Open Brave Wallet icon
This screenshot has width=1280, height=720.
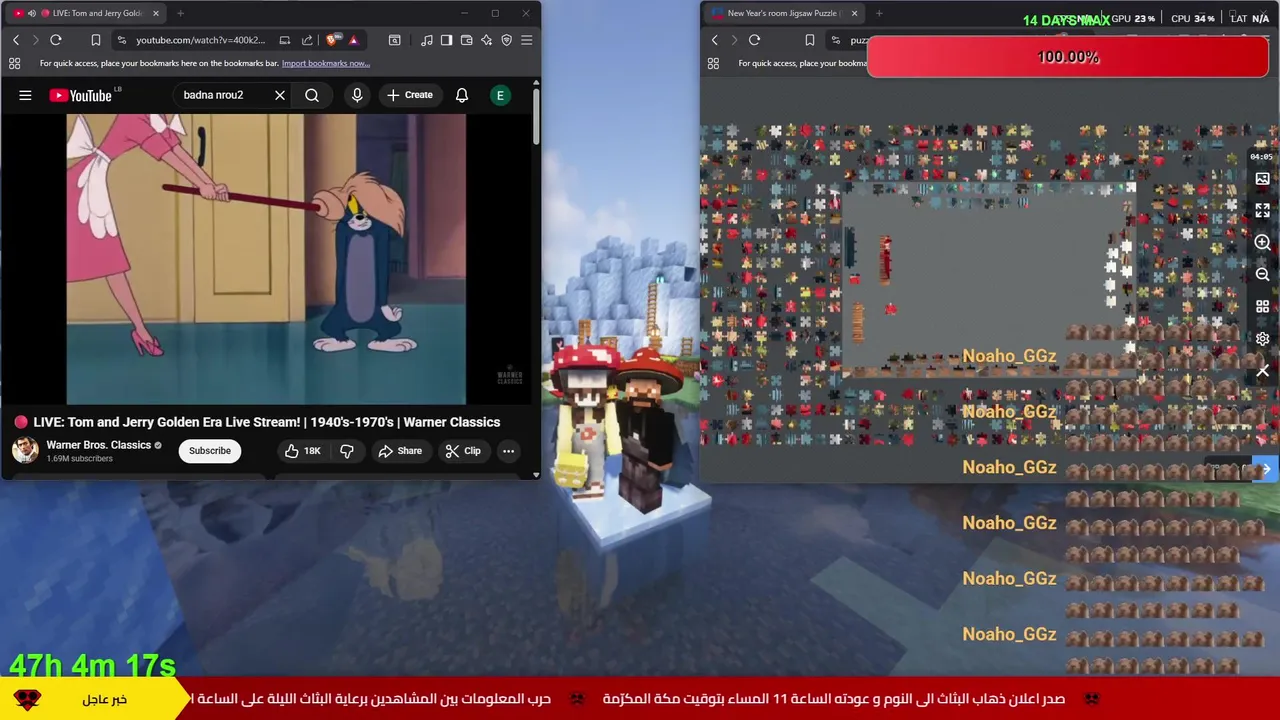466,40
